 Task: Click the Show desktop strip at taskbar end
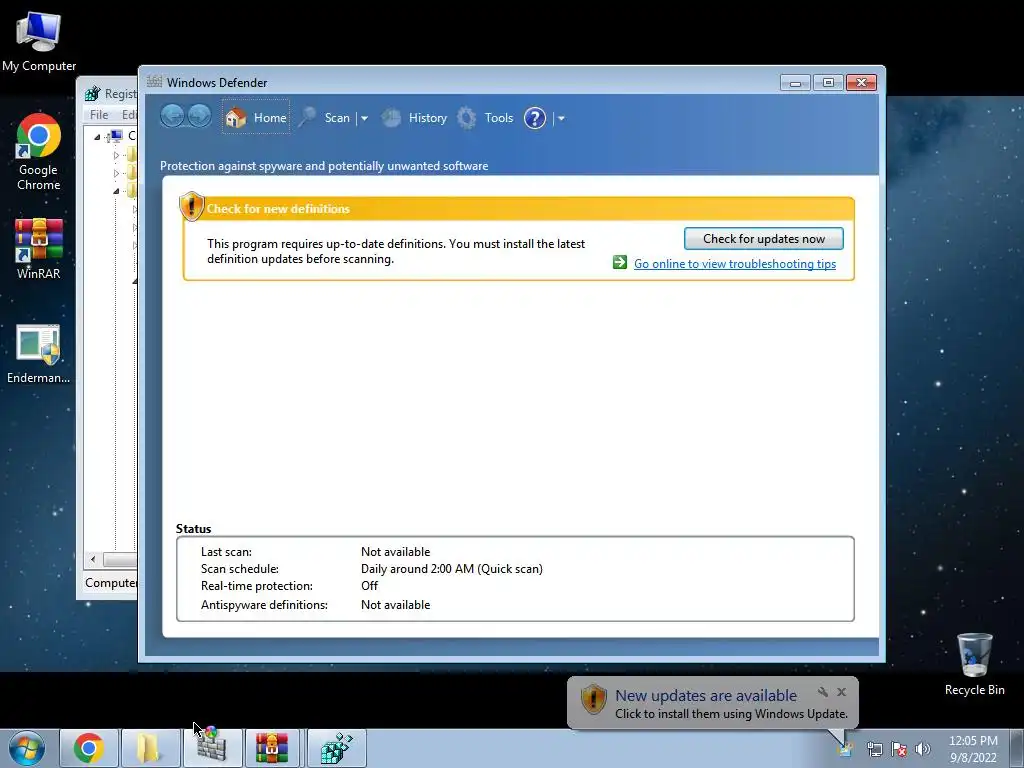tap(1017, 748)
